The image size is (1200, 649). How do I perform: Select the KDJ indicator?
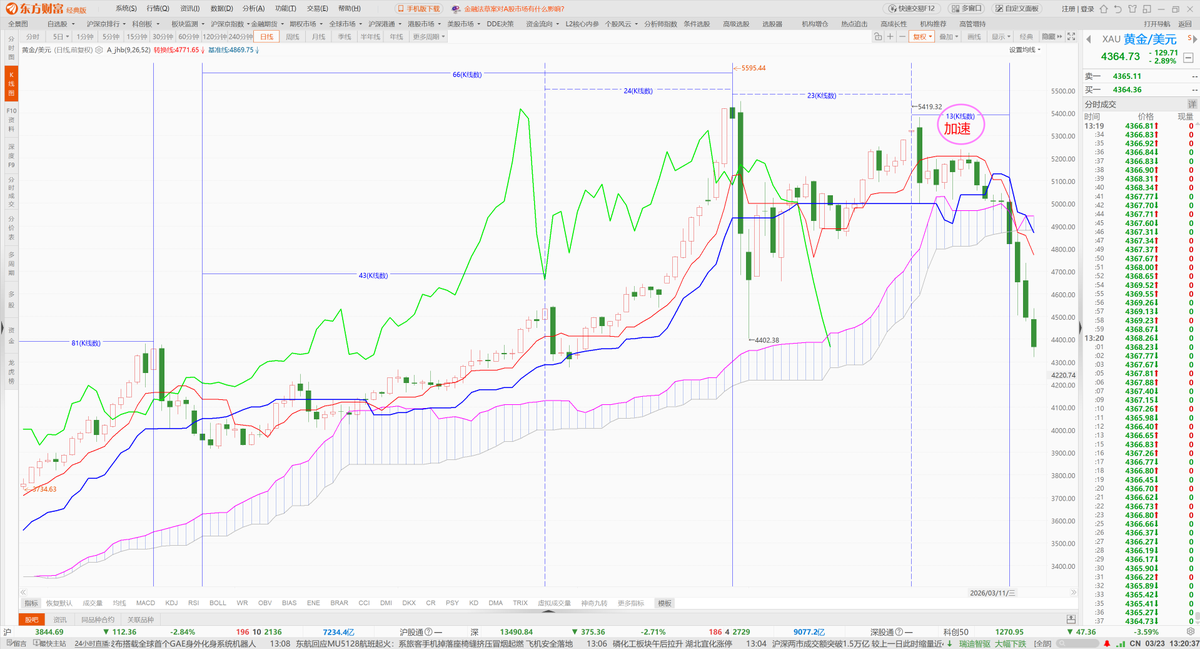(x=171, y=603)
